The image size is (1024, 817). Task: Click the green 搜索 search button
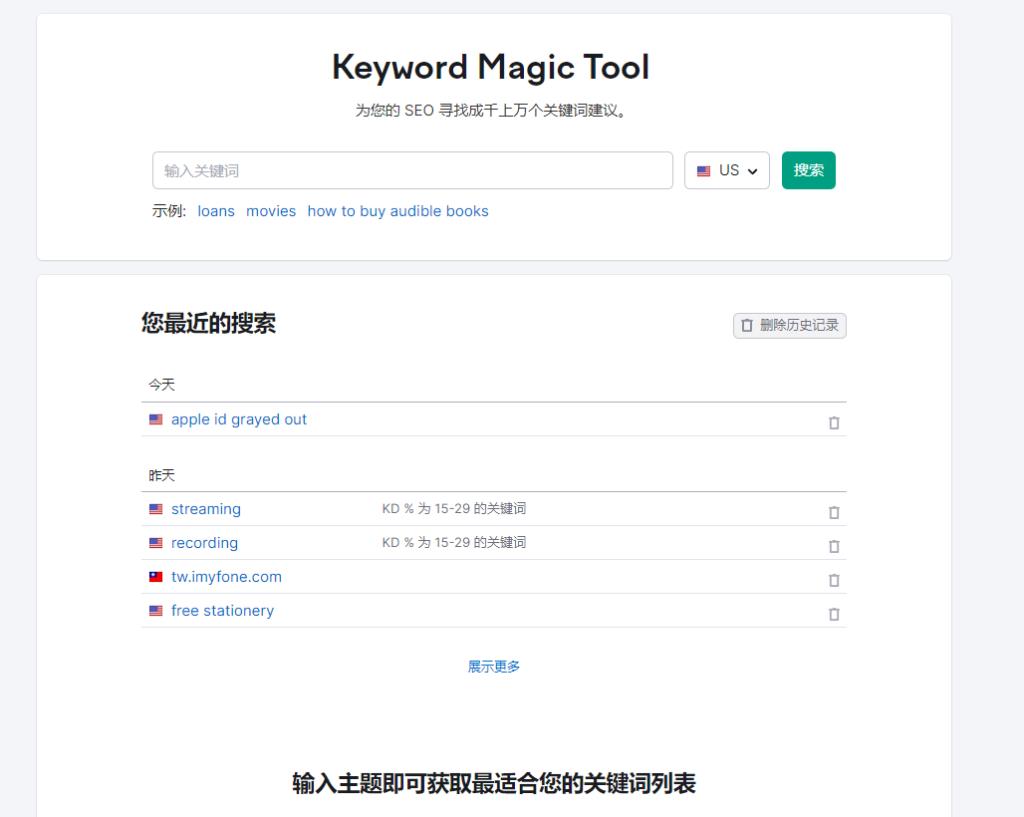coord(808,170)
